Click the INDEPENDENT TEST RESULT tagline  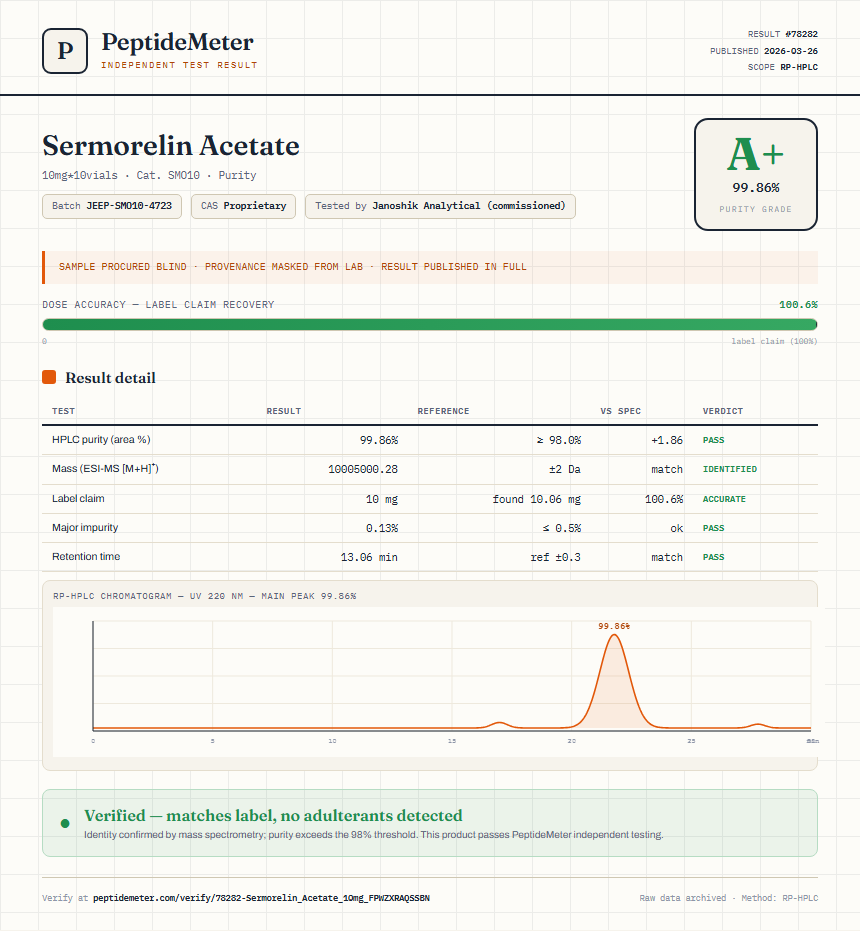(x=179, y=65)
